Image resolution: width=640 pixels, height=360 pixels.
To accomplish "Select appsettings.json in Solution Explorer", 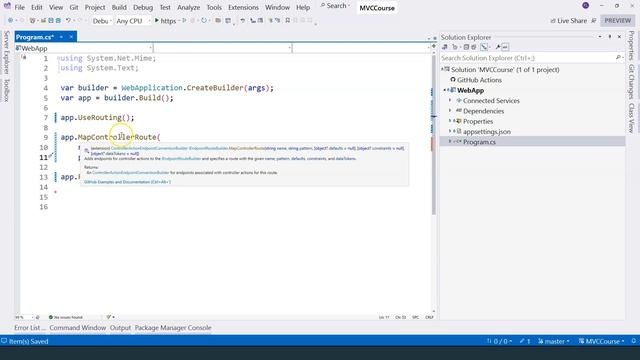I will pyautogui.click(x=487, y=131).
